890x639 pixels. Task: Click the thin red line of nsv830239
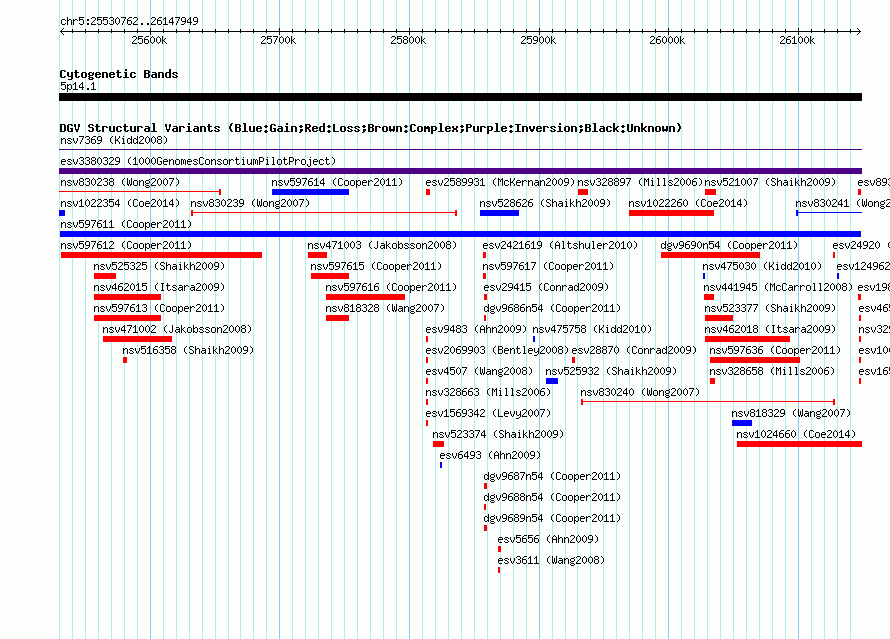[324, 213]
